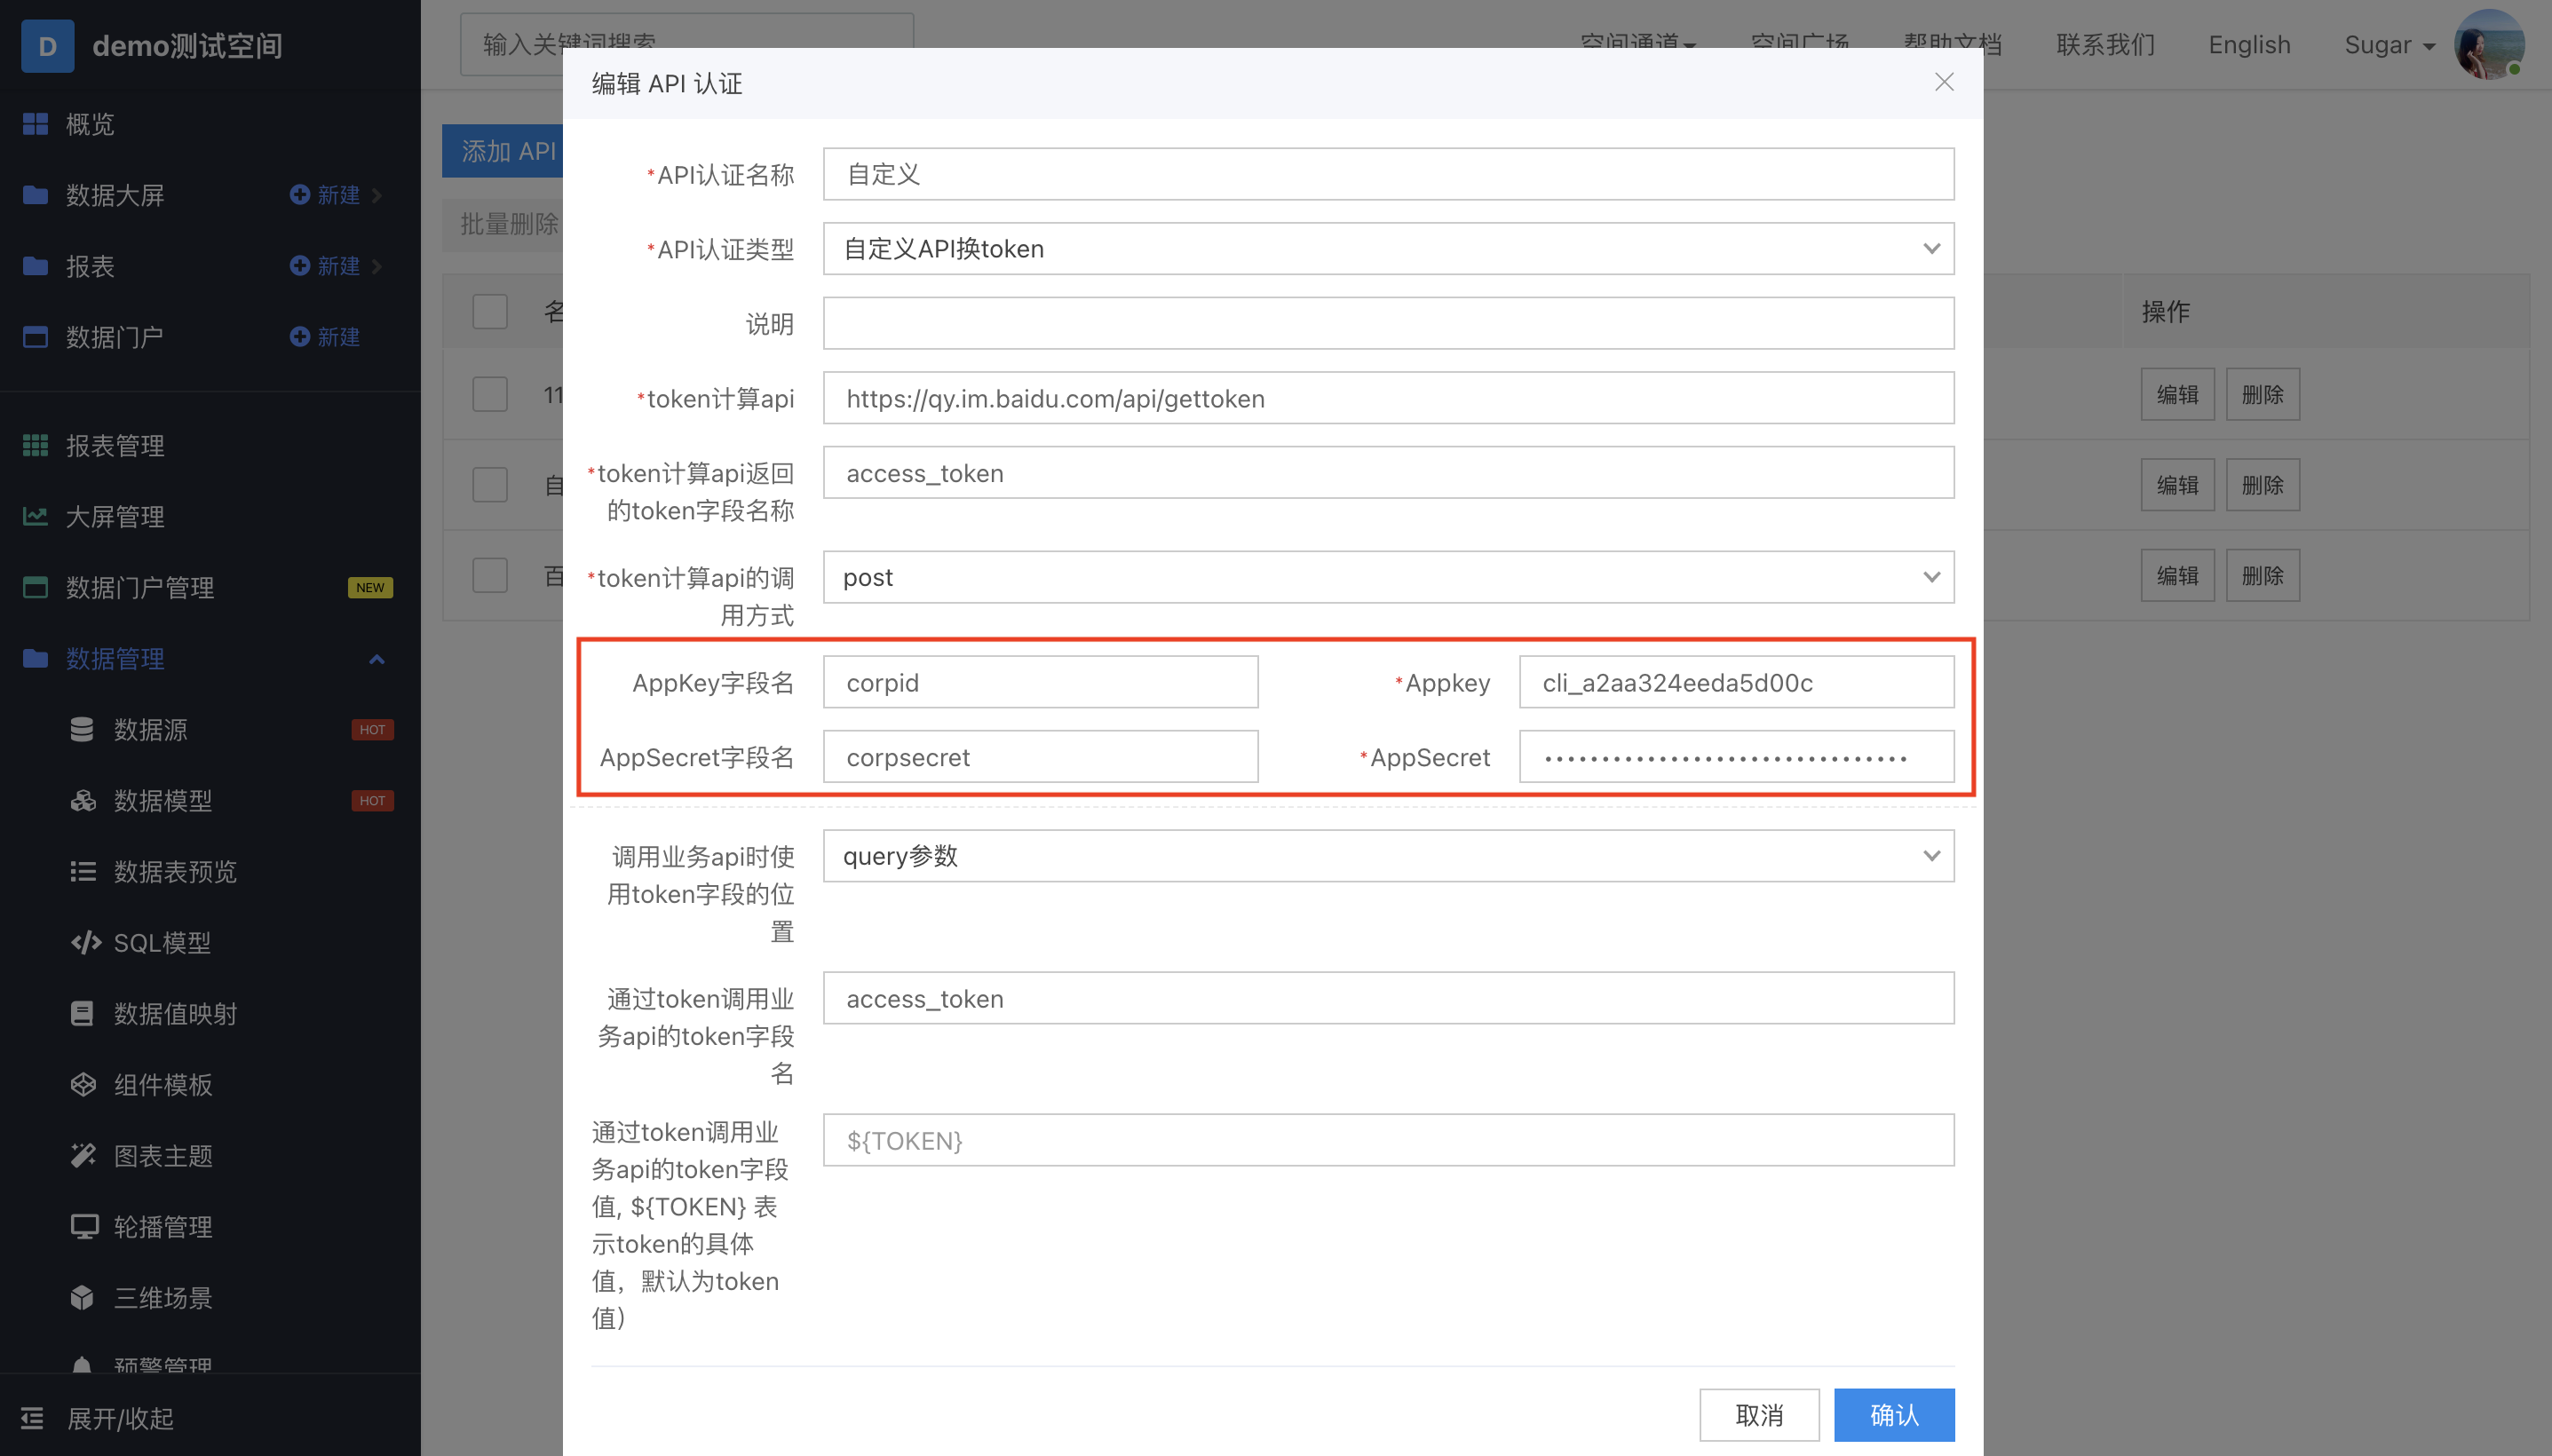This screenshot has width=2552, height=1456.
Task: Open 轮播管理 monitor icon
Action: (84, 1227)
